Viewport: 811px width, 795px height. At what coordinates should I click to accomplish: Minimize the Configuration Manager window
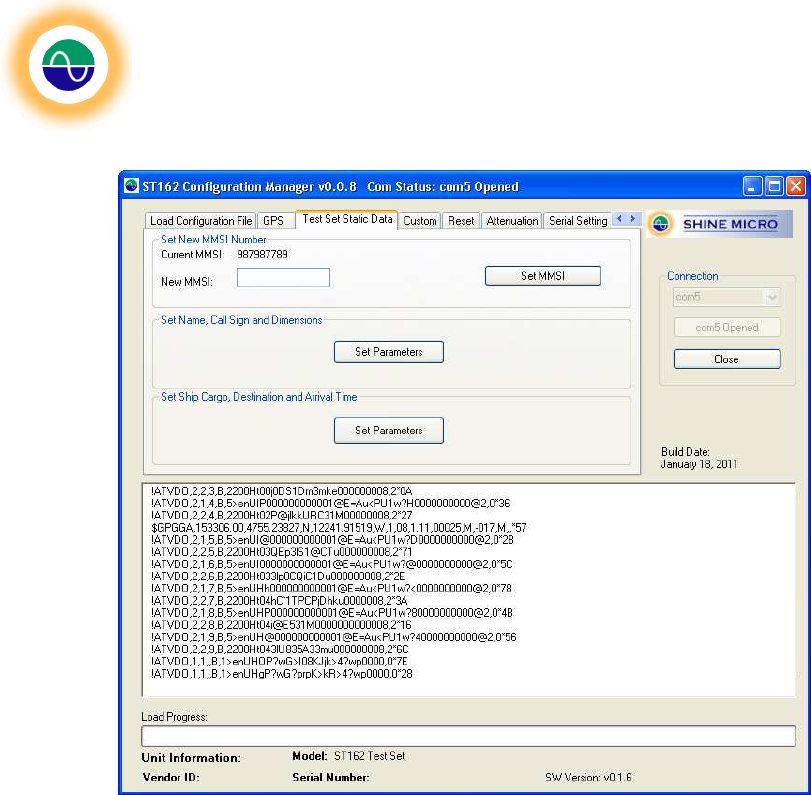coord(753,186)
